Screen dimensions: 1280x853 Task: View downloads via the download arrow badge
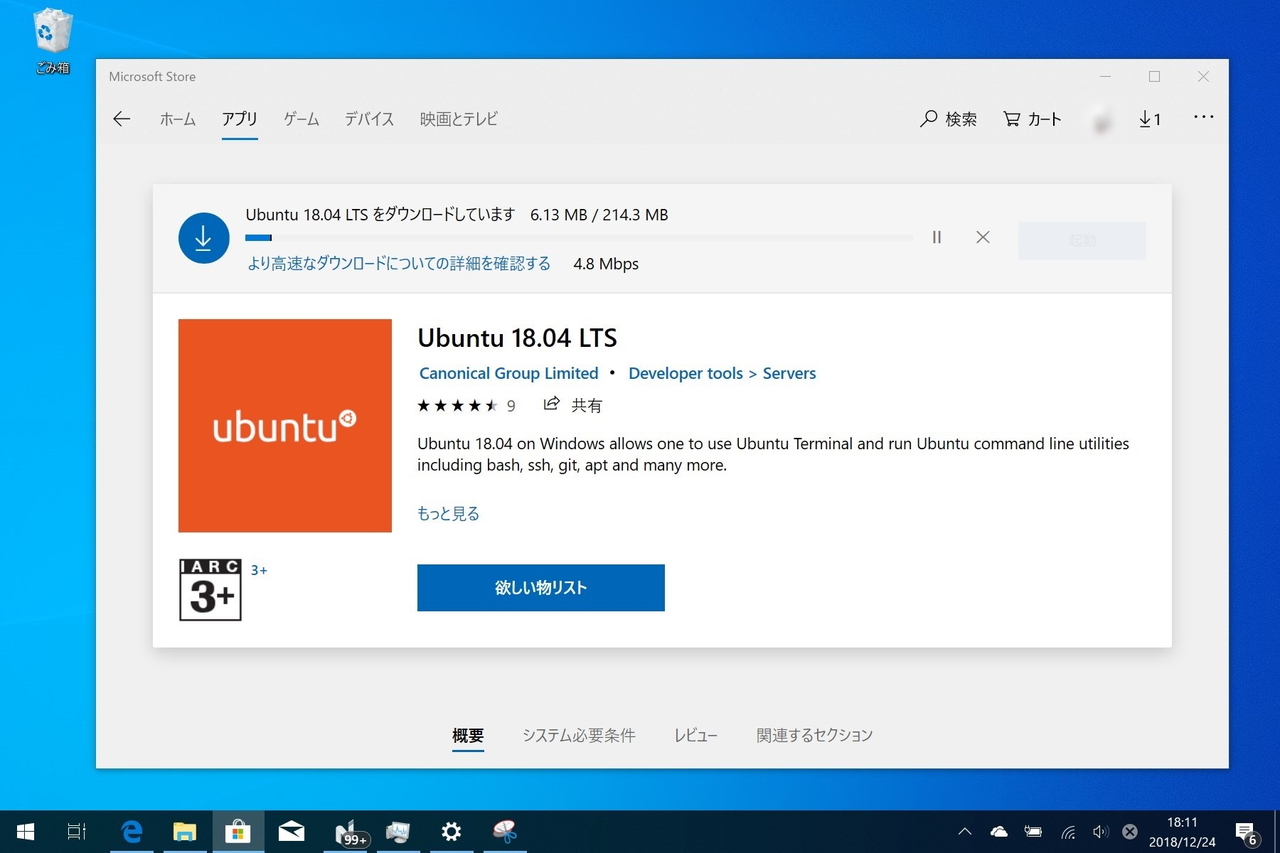tap(1148, 118)
